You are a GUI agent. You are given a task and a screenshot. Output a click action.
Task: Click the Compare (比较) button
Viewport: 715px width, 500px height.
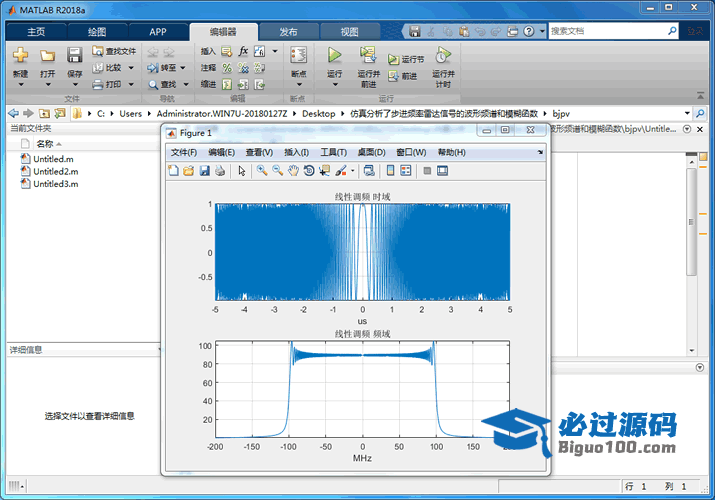[x=108, y=68]
